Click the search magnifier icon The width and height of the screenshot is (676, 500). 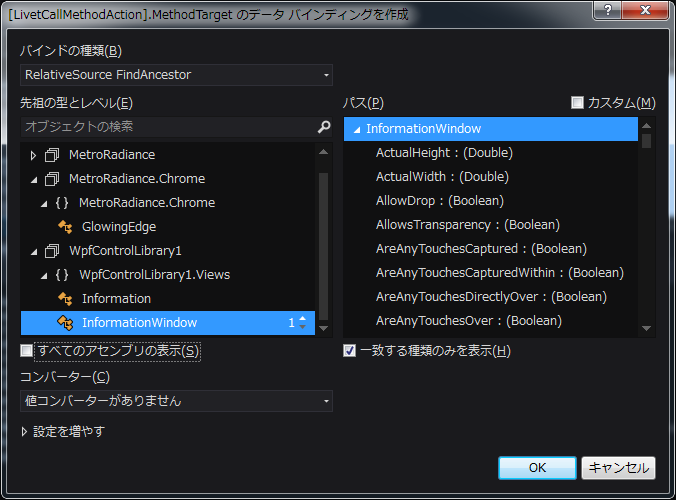324,127
